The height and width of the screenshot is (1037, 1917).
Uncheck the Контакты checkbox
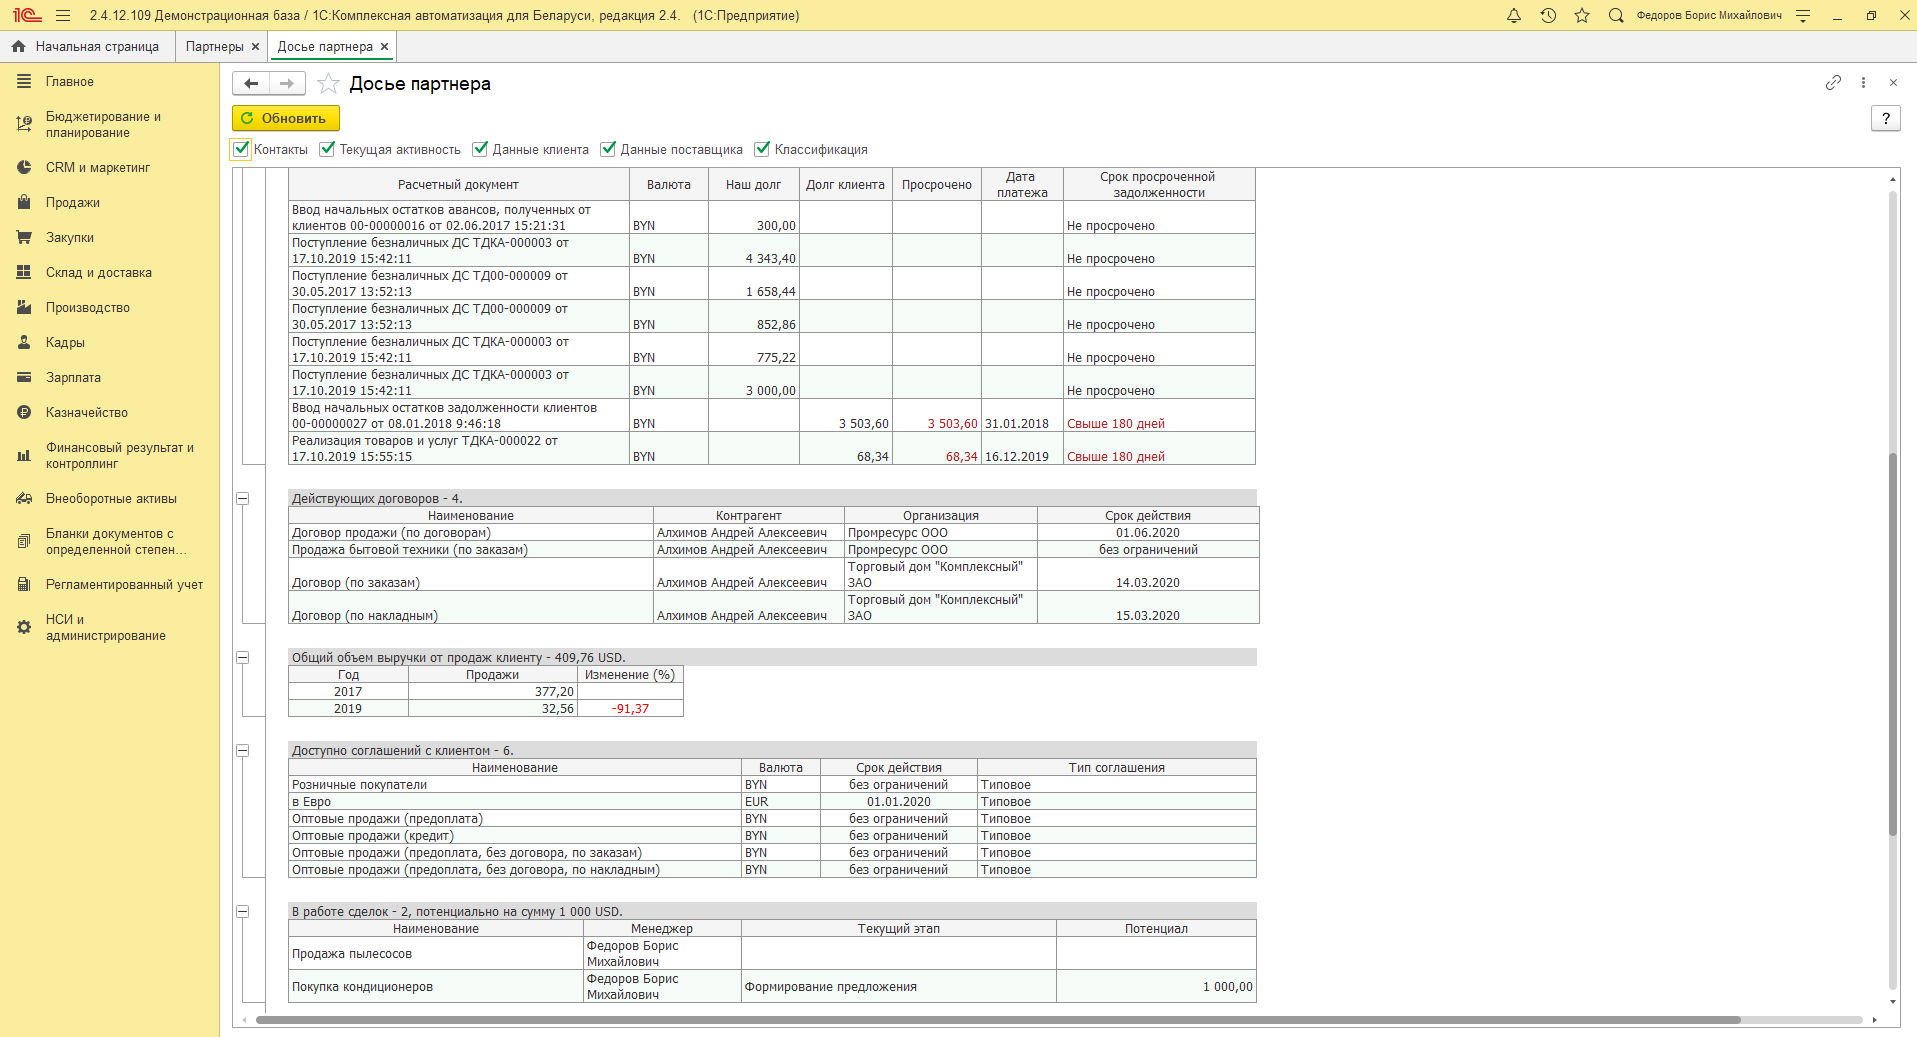(x=241, y=149)
